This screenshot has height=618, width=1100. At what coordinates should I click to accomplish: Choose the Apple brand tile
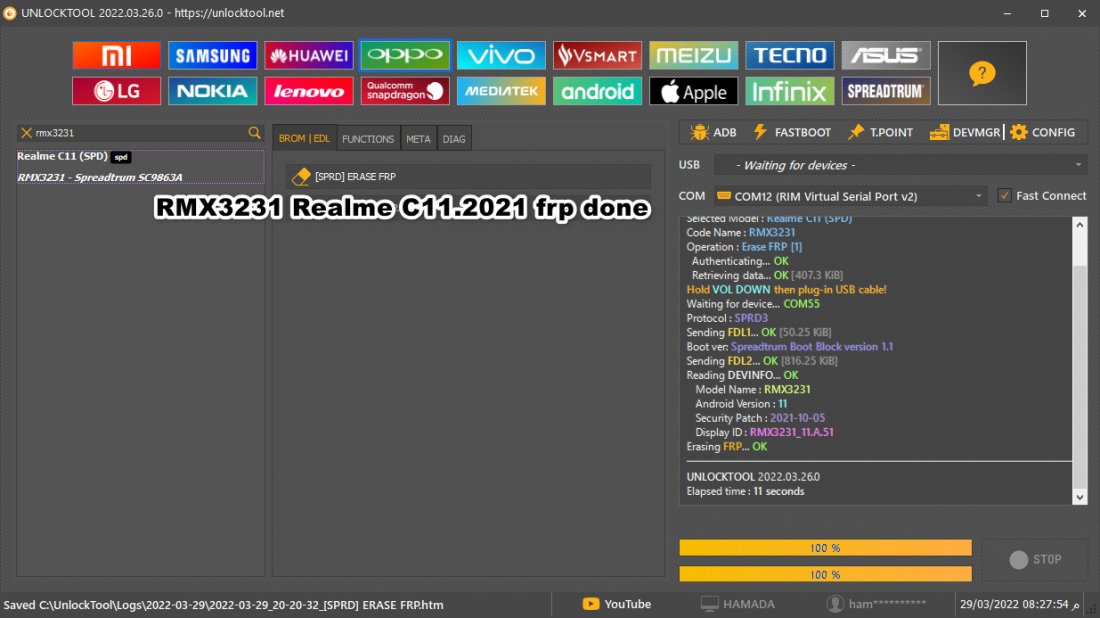693,91
